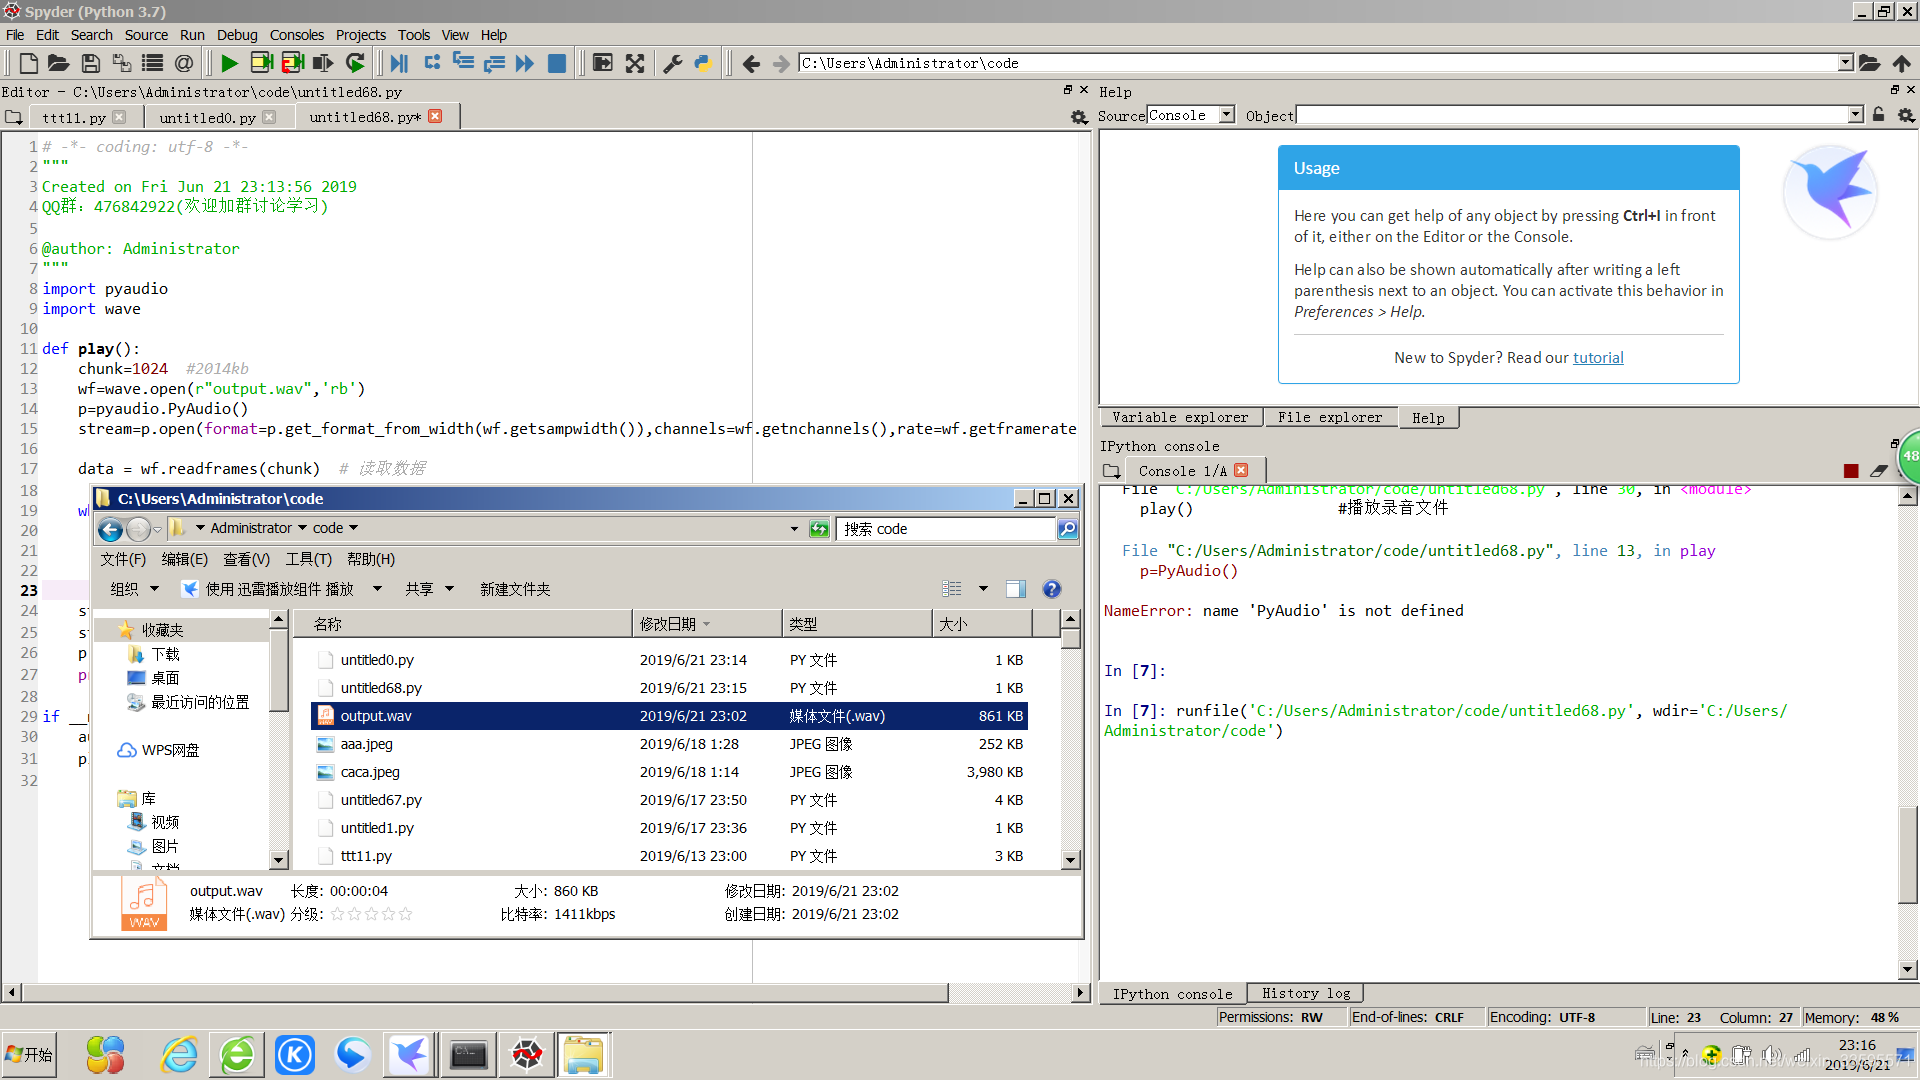Open 桌面 in the favorites tree
Screen dimensions: 1920x1080
pyautogui.click(x=165, y=678)
